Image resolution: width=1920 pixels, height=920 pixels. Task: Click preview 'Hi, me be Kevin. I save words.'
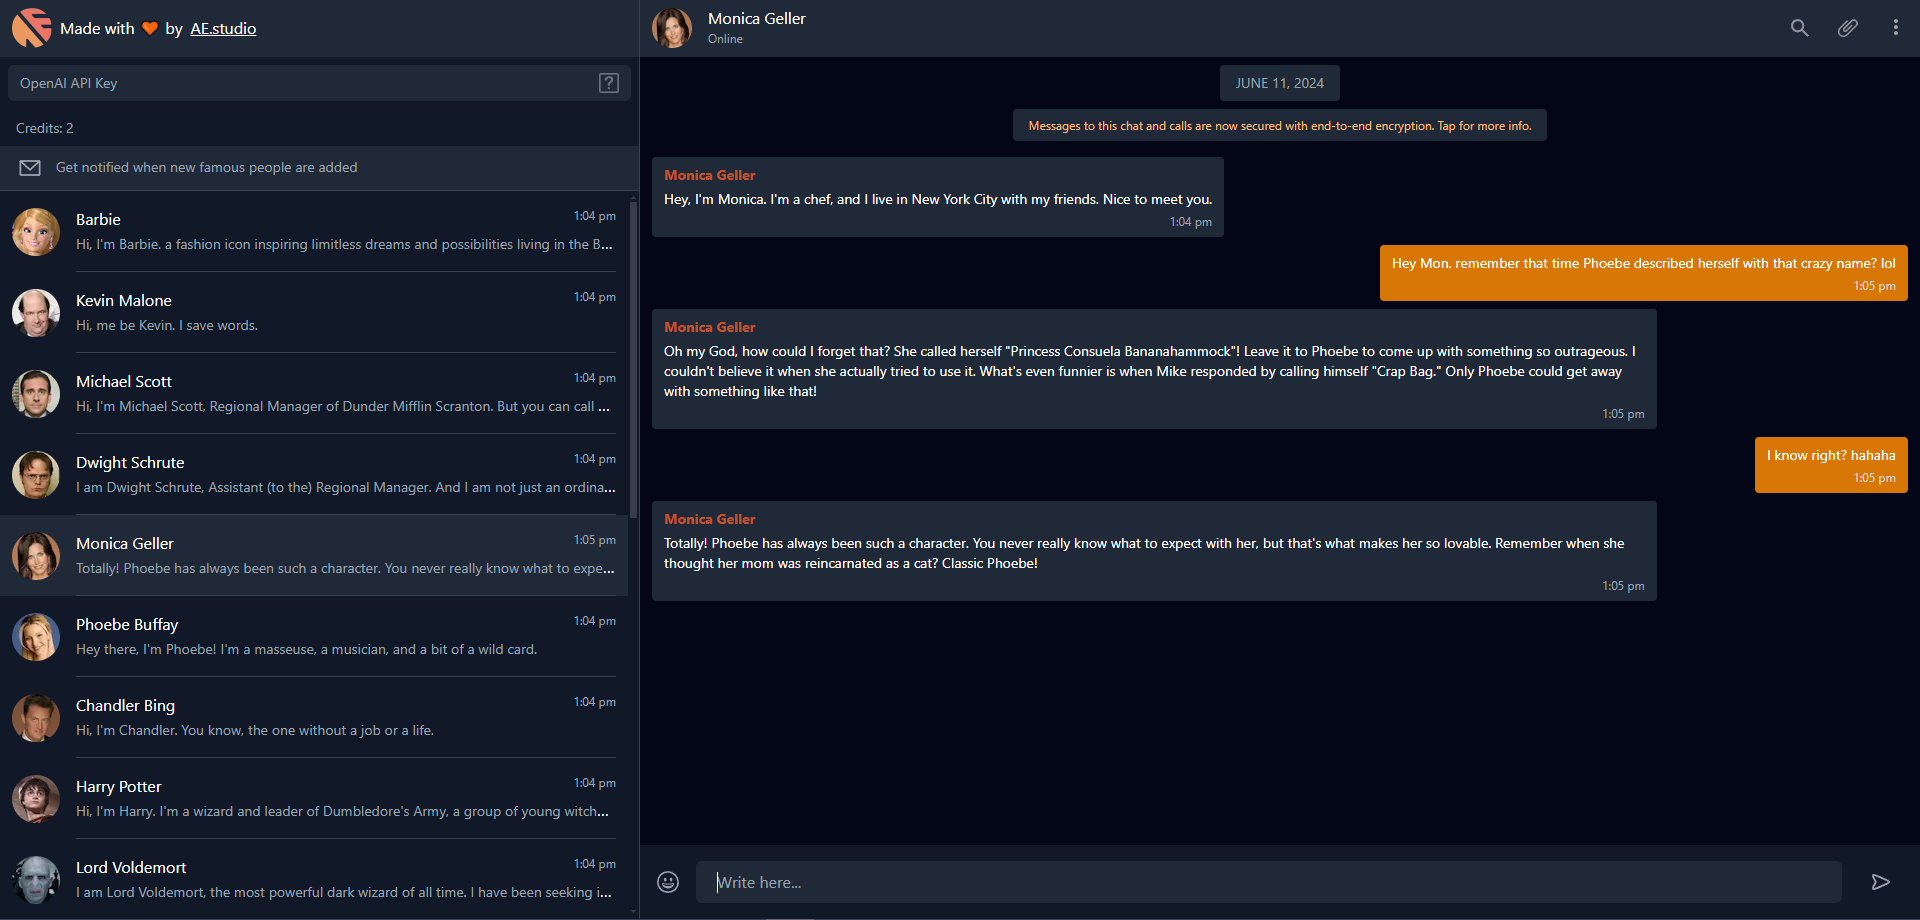(x=167, y=326)
